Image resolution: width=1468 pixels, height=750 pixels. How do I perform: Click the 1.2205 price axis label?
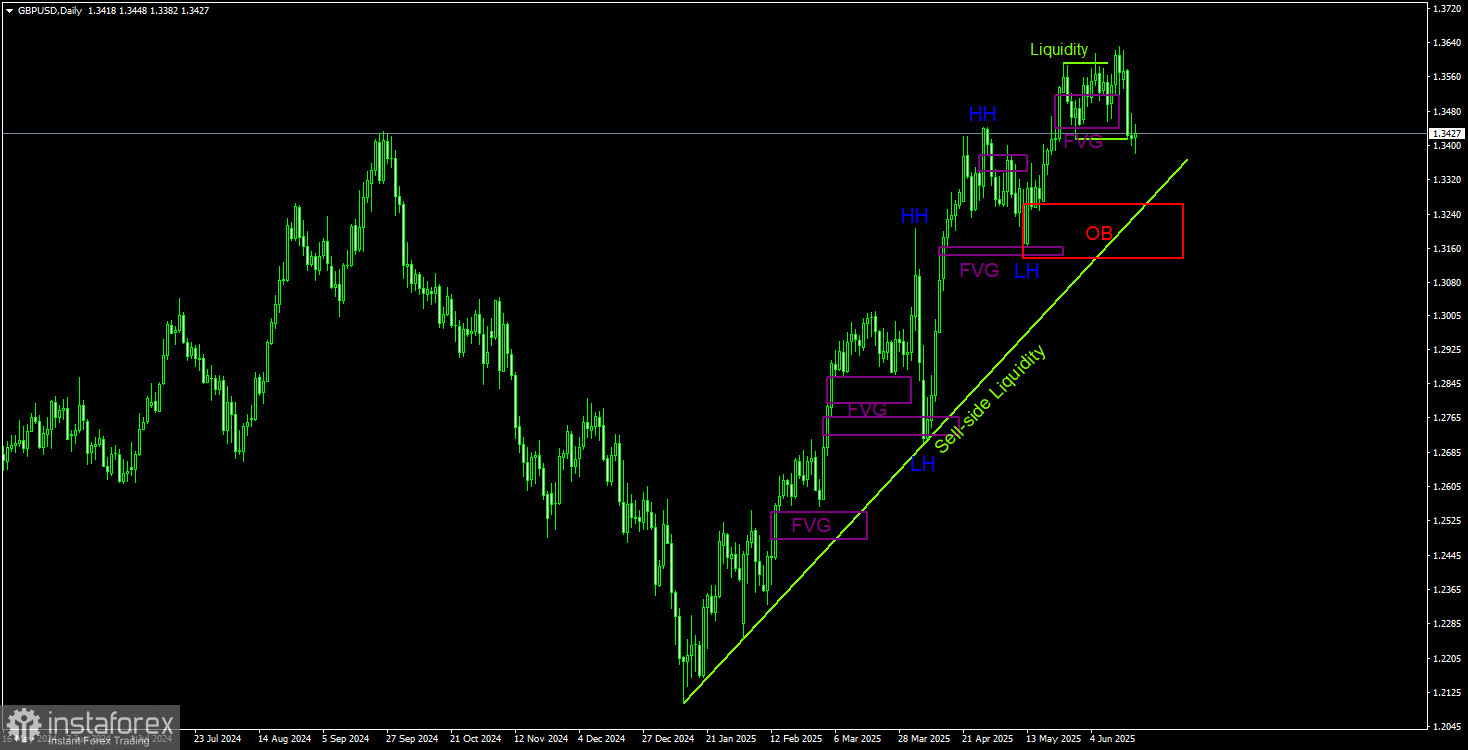click(1445, 658)
